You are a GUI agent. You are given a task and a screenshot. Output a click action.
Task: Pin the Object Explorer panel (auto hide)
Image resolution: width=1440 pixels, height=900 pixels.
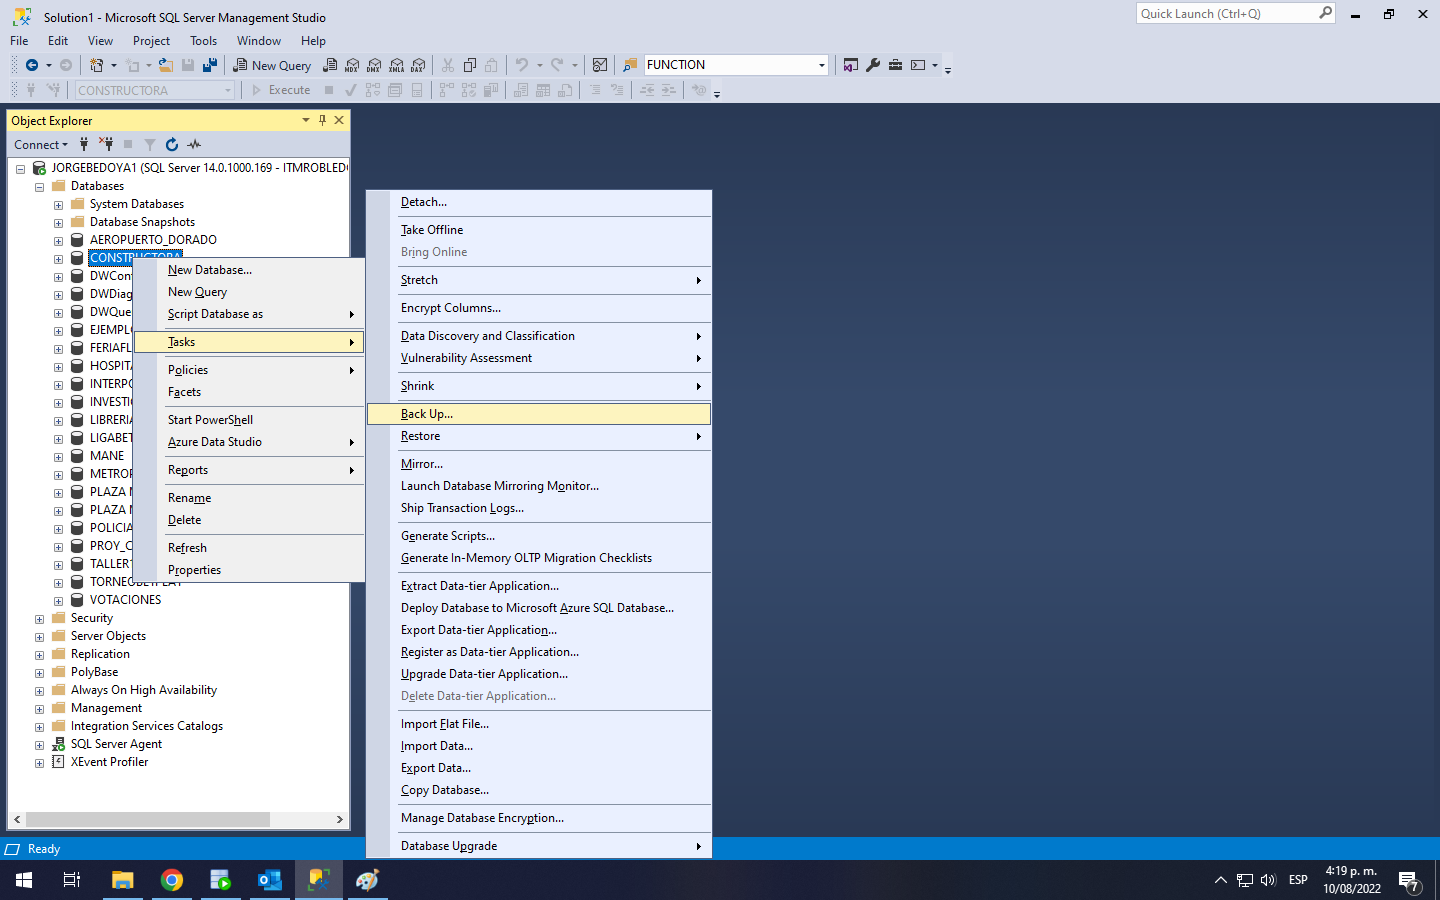[322, 120]
